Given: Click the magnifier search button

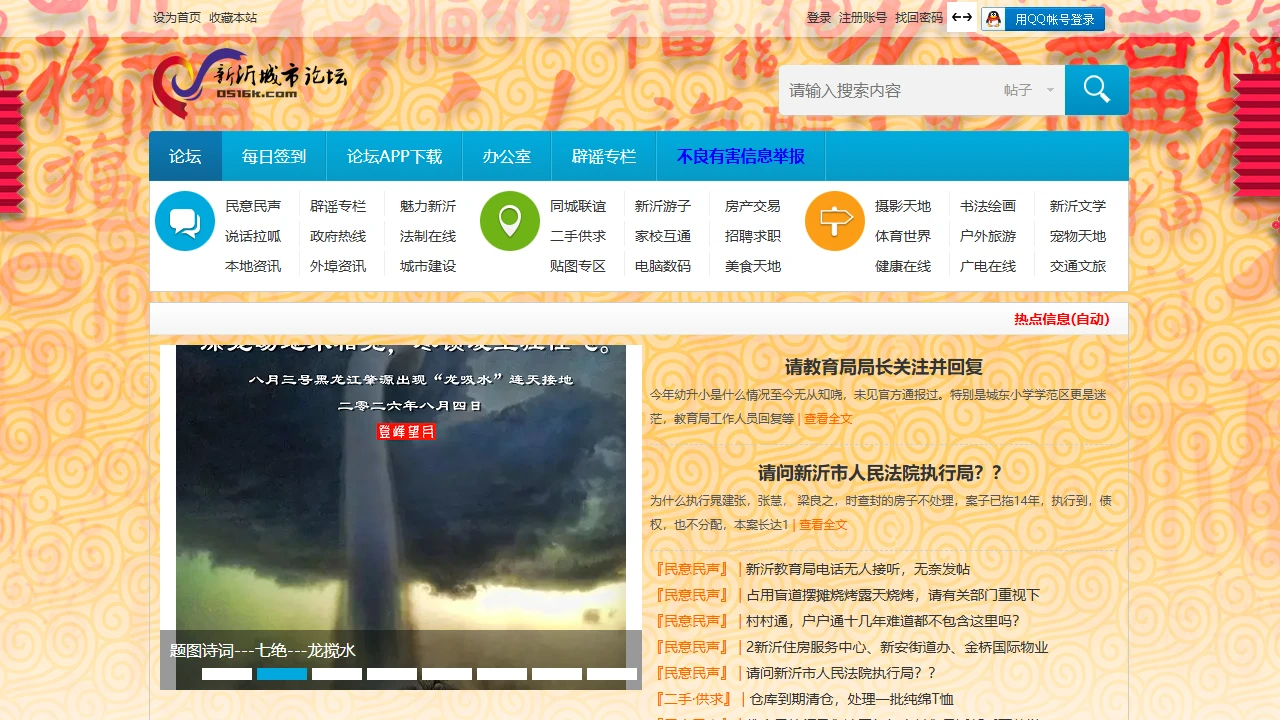Looking at the screenshot, I should [x=1097, y=90].
